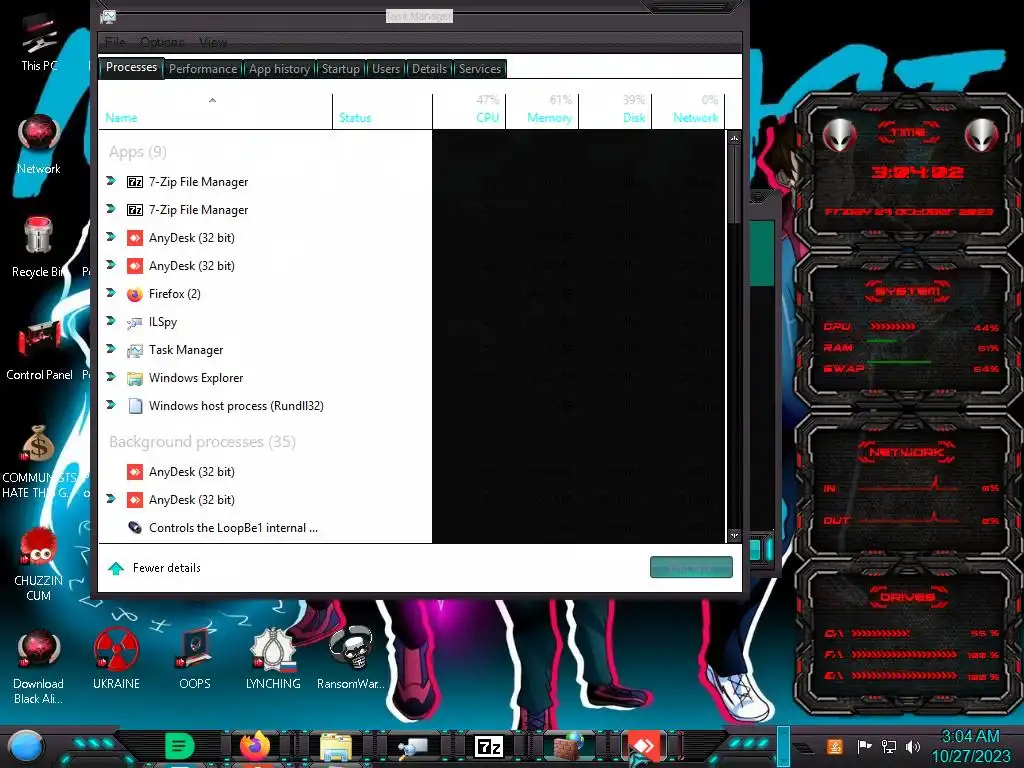Open the UKRAINE desktop icon

tap(116, 660)
